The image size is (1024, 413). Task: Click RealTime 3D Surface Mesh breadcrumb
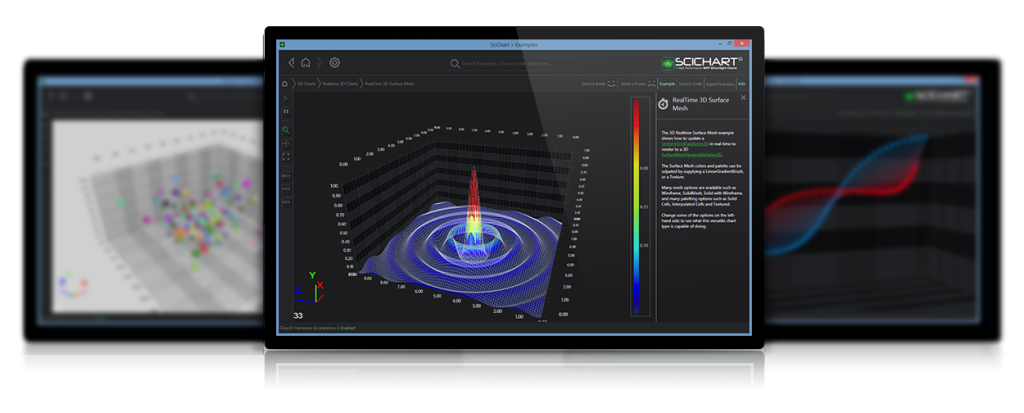[x=389, y=84]
